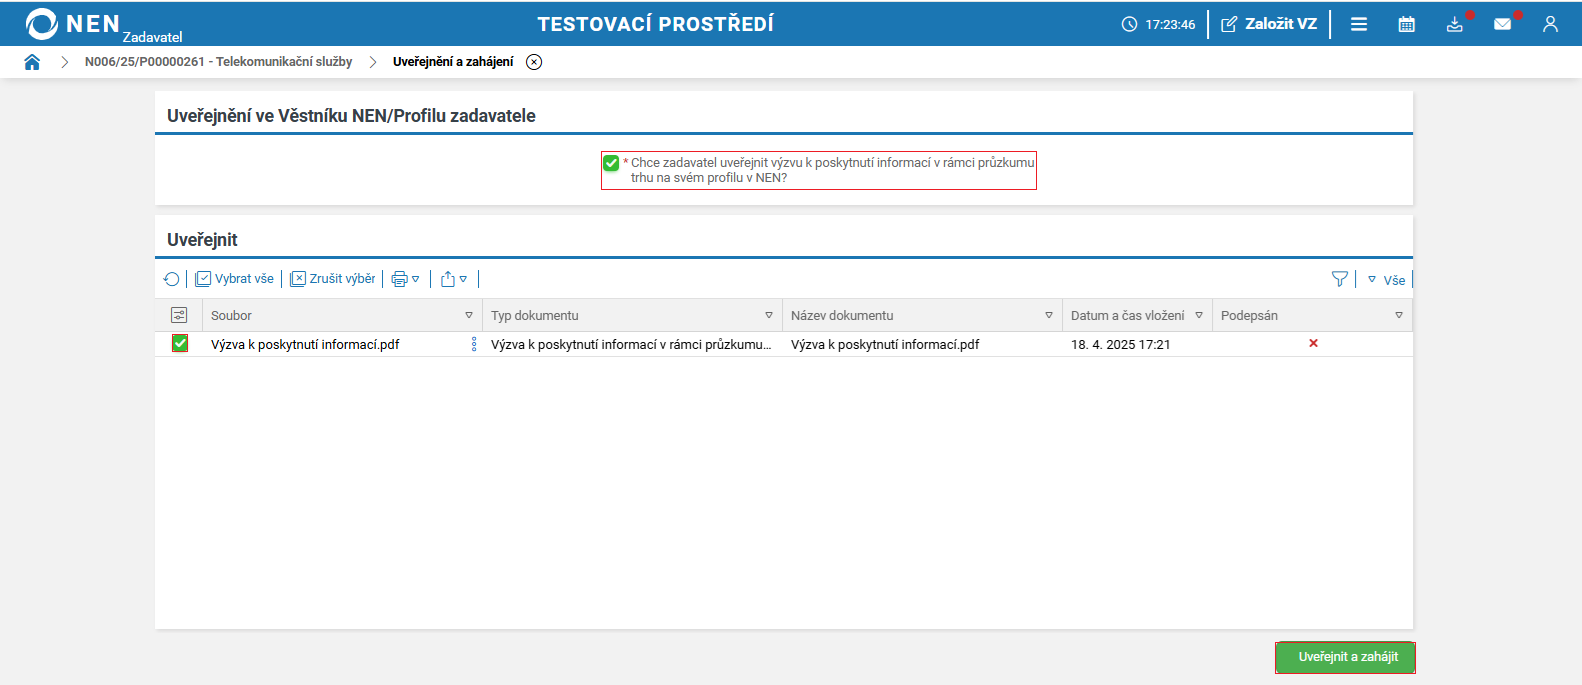Uncheck the Výzva k poskytnutí informací.pdf row

(x=180, y=344)
